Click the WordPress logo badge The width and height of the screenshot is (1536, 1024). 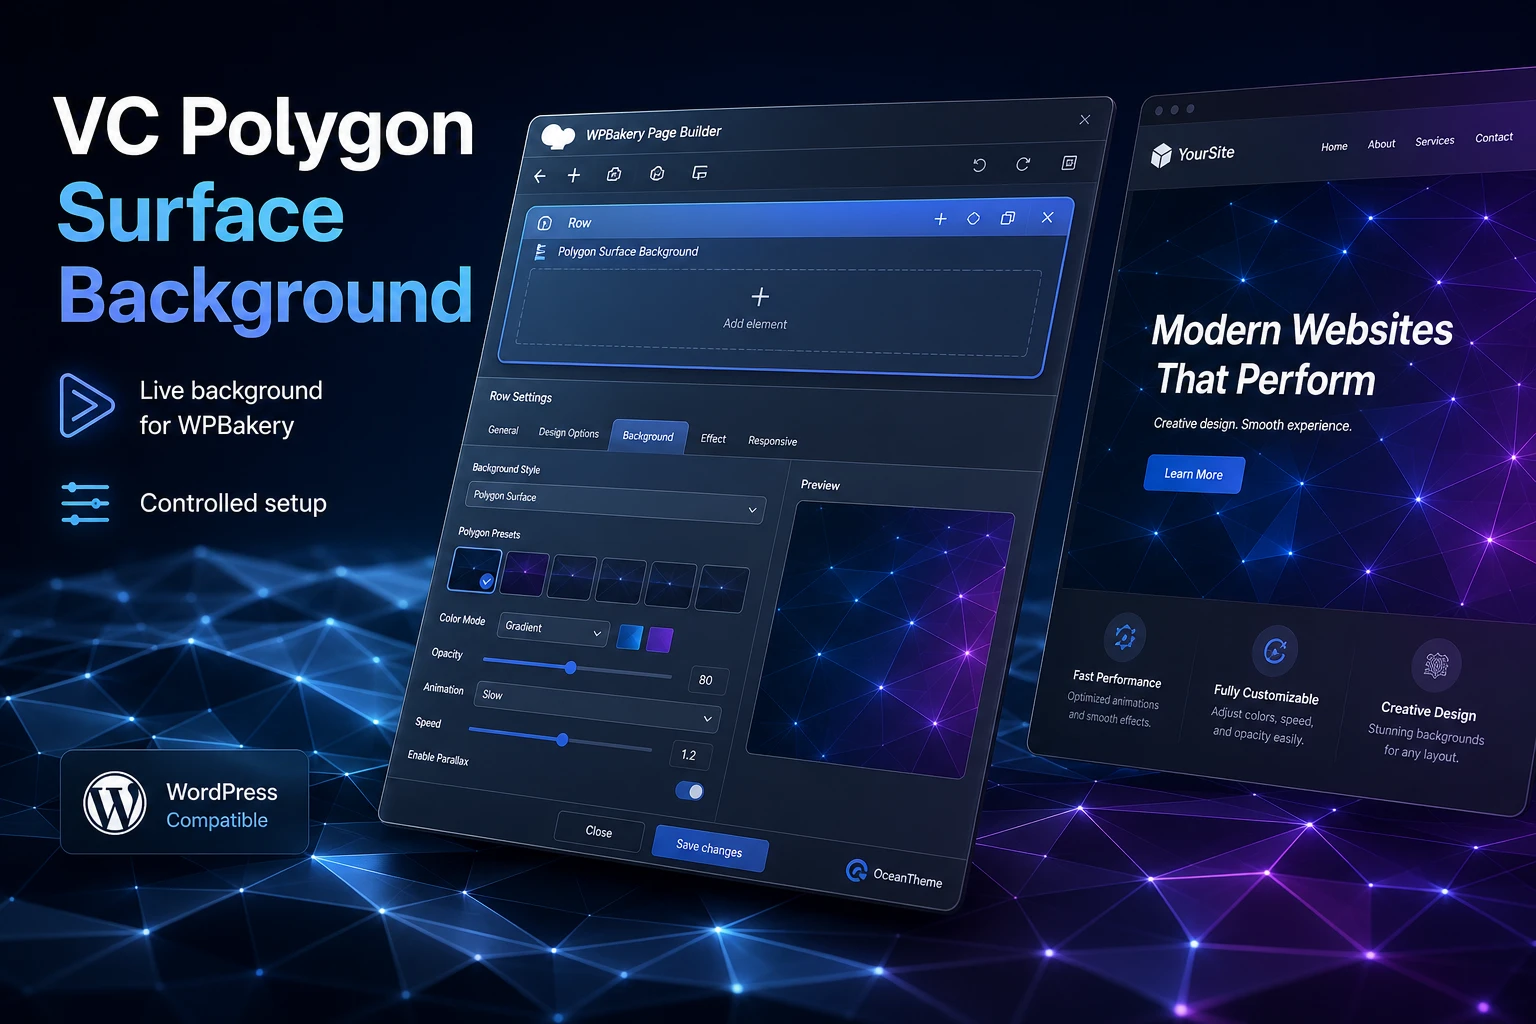tap(115, 803)
